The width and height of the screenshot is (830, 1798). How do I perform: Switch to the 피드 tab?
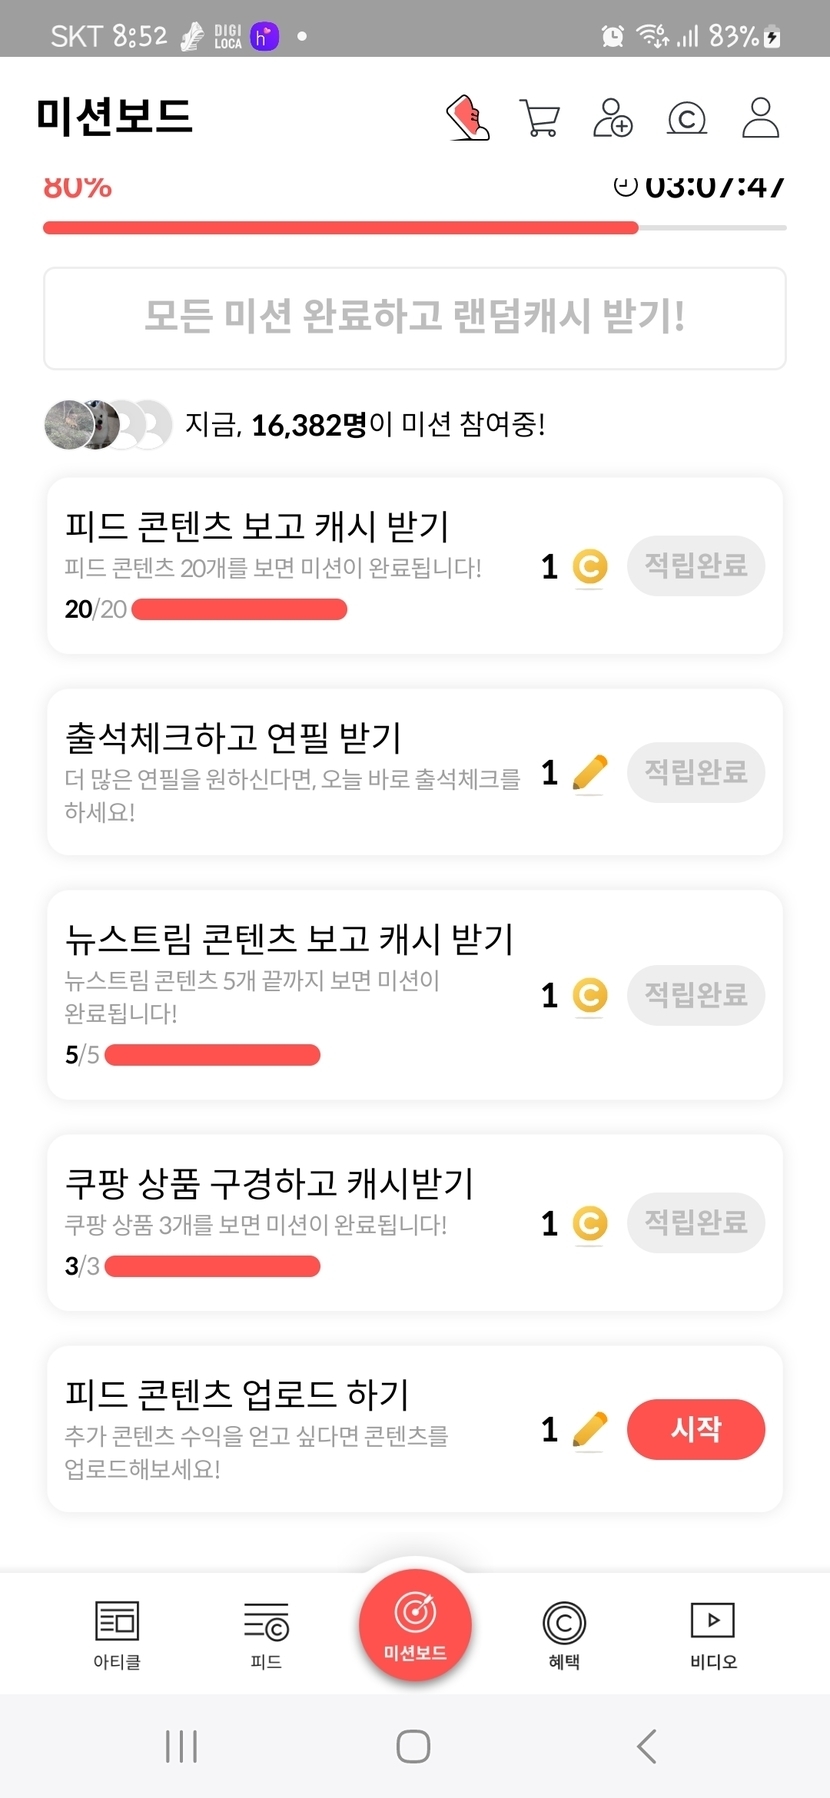click(266, 1634)
